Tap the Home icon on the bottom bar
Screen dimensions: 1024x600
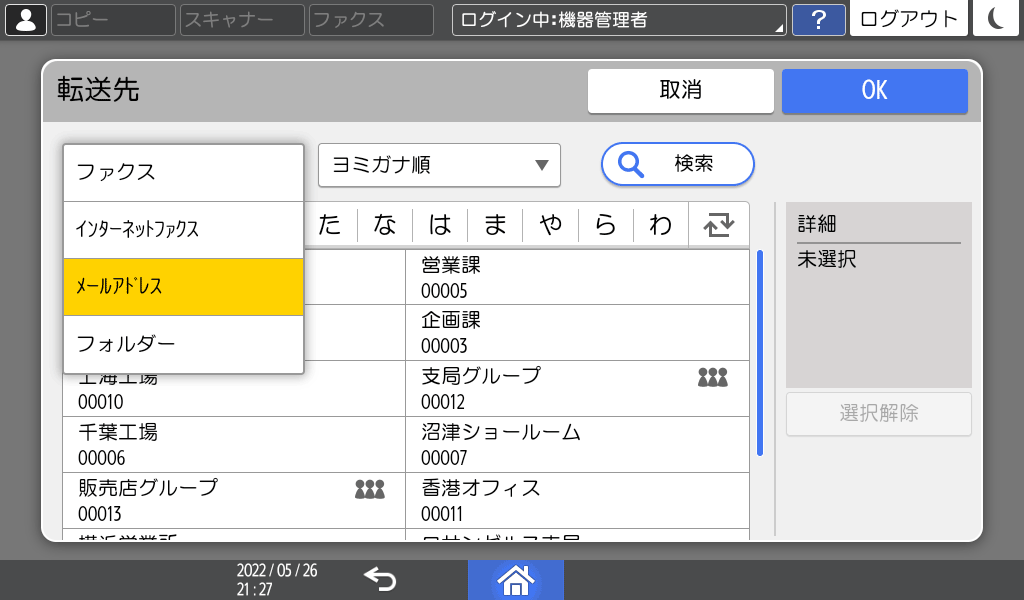tap(515, 578)
